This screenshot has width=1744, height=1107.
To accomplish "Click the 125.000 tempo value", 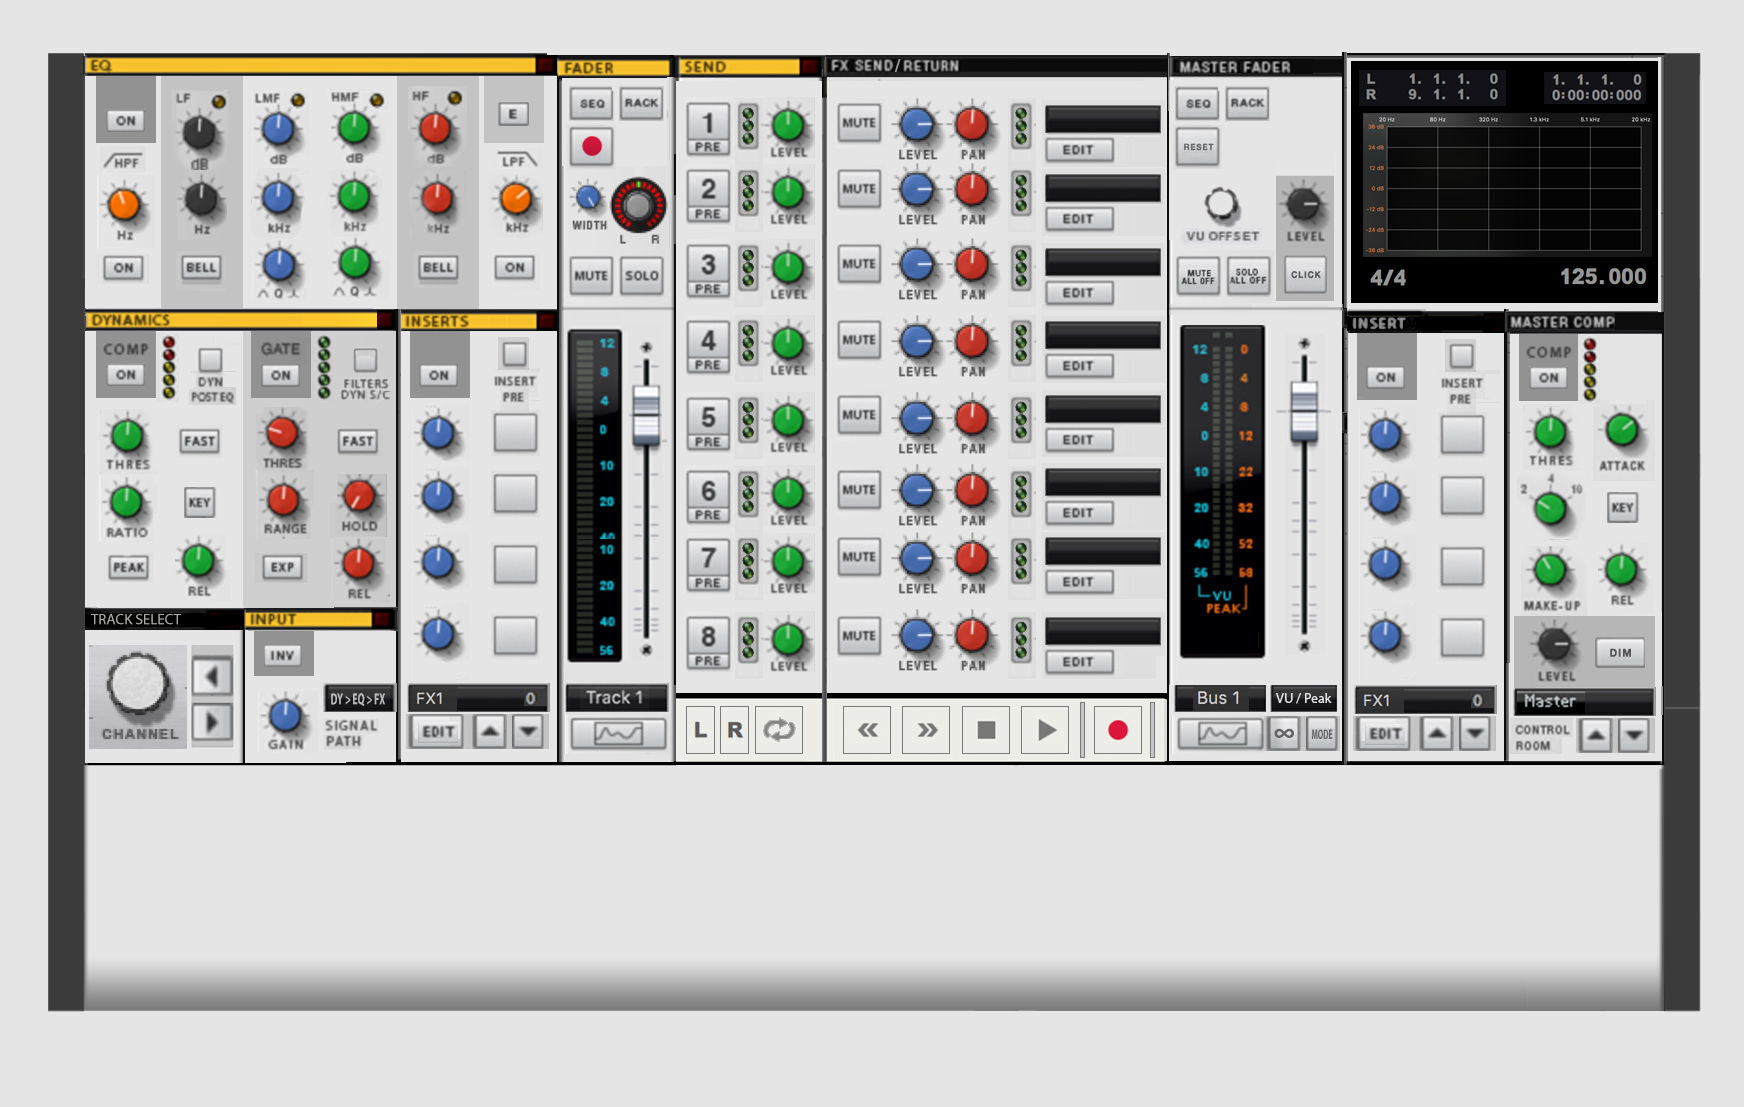I will click(1603, 277).
